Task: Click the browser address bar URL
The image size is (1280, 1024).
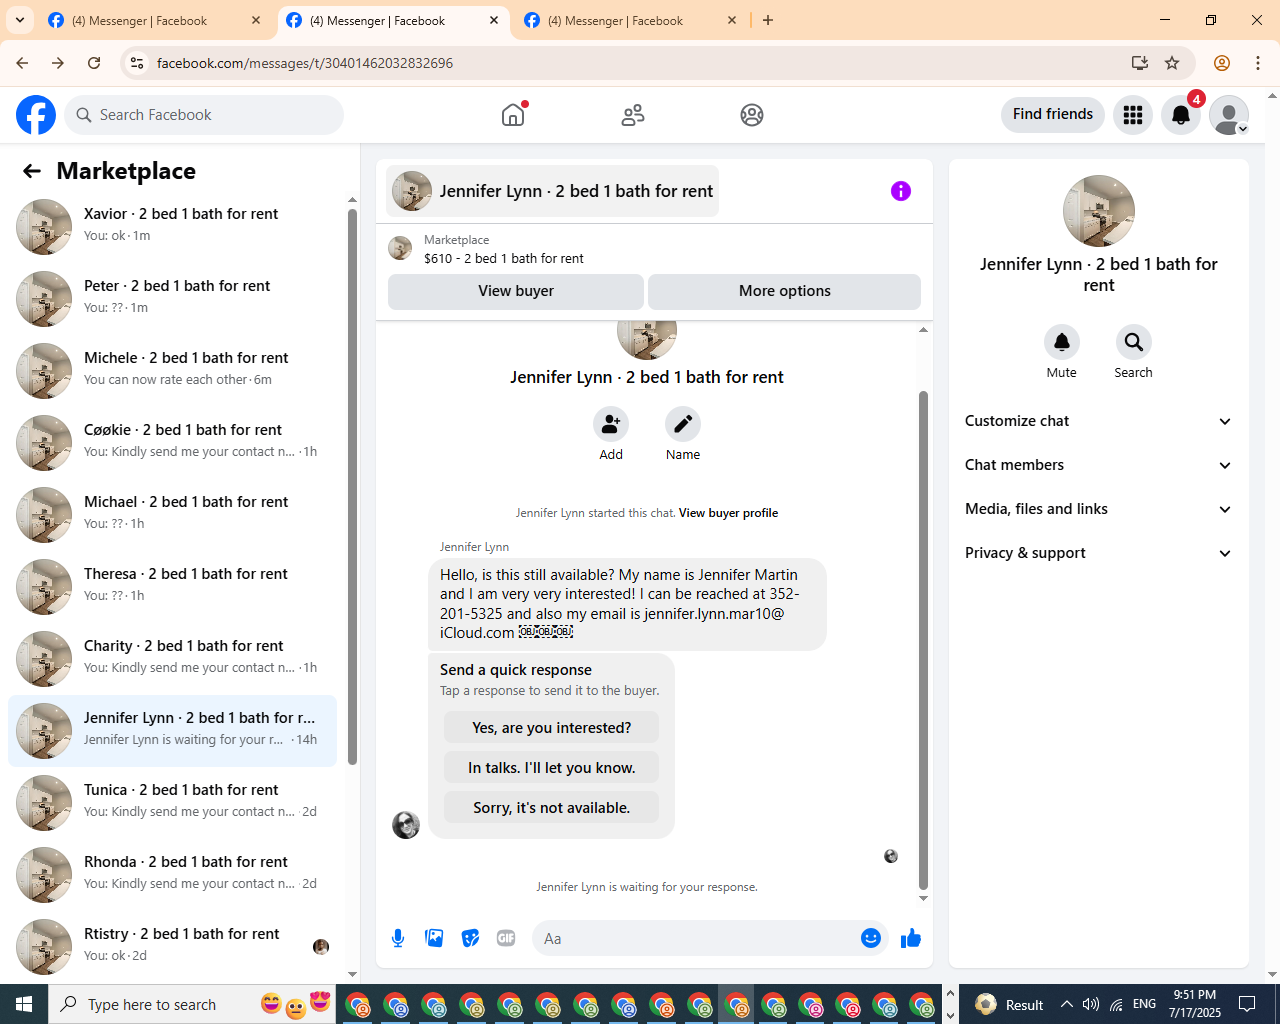Action: coord(305,63)
